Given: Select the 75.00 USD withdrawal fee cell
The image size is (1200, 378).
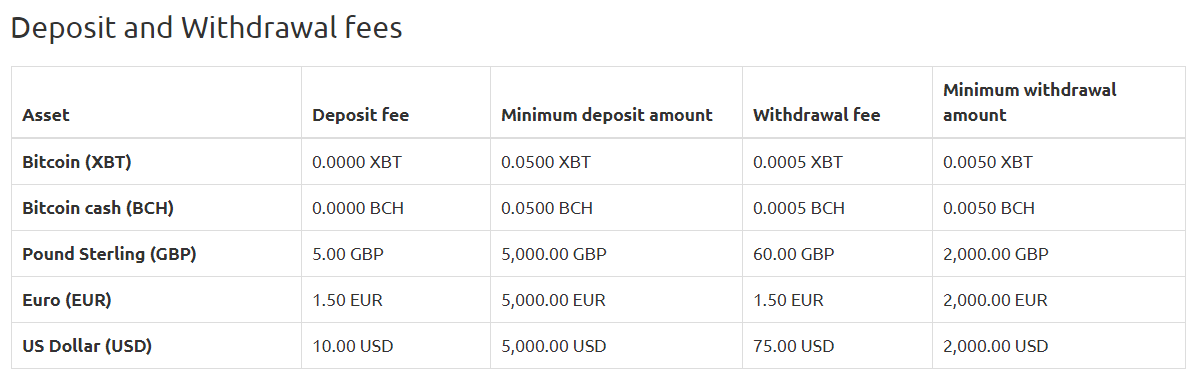Looking at the screenshot, I should click(x=793, y=346).
